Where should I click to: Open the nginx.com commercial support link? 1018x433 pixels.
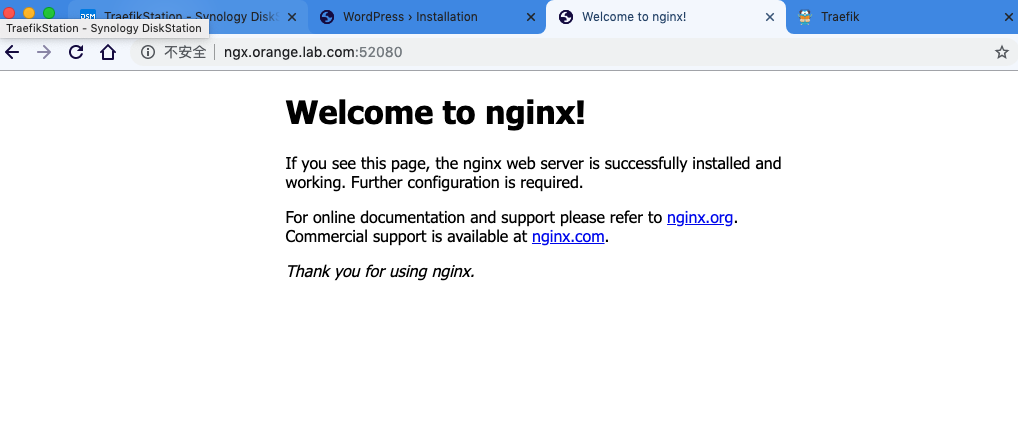coord(568,236)
